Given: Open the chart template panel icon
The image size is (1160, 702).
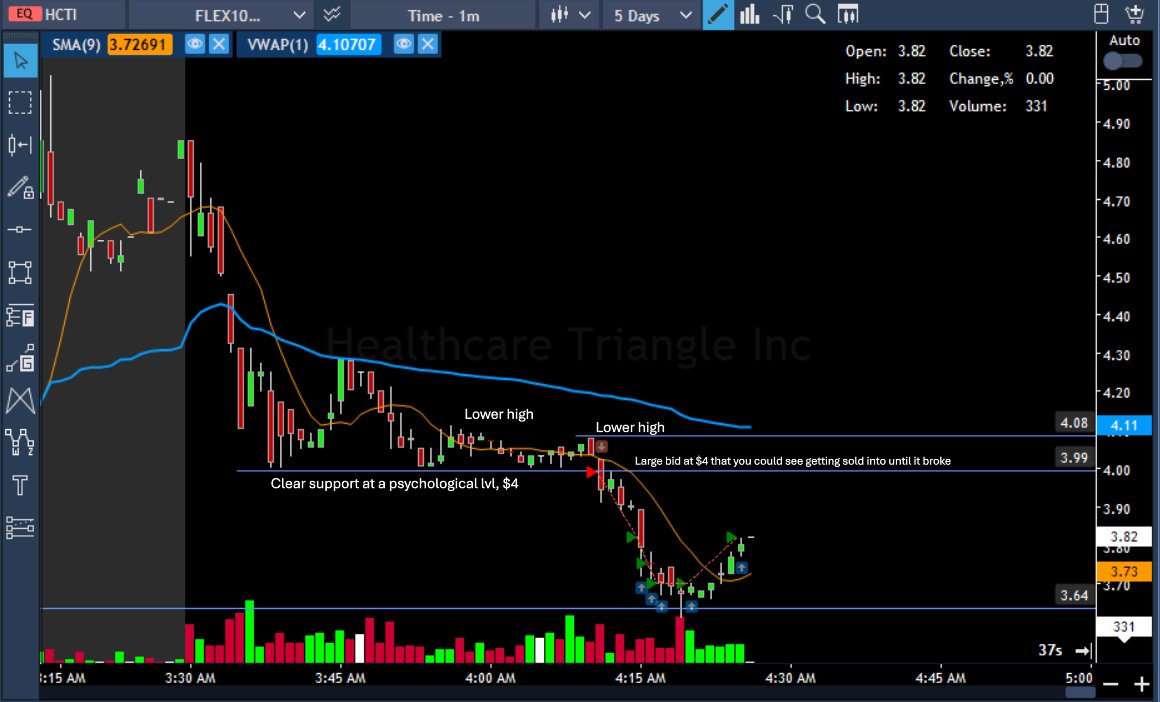Looking at the screenshot, I should tap(848, 14).
